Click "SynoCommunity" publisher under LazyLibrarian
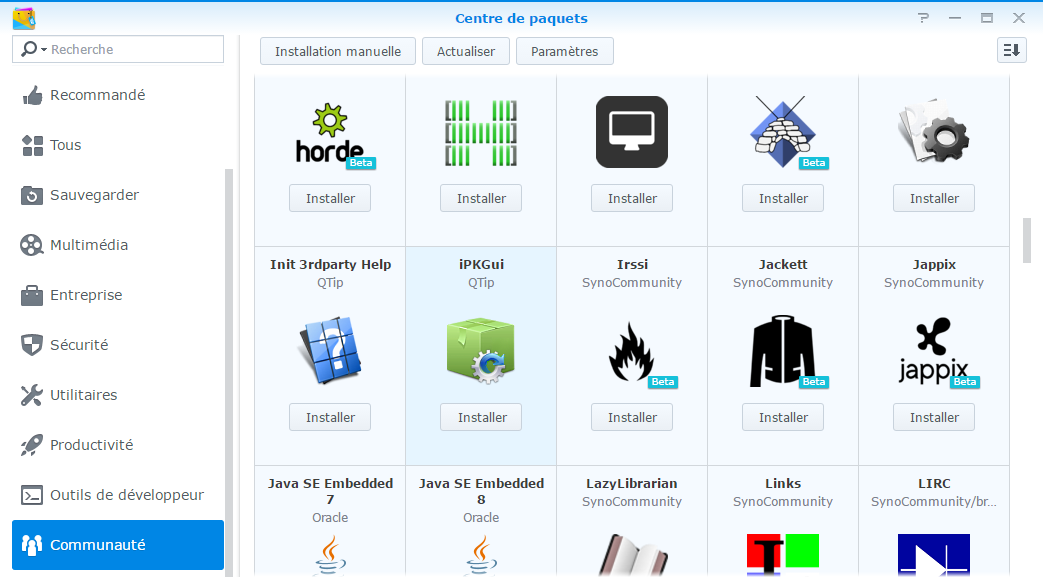Screen dimensions: 1043x577 coord(632,501)
